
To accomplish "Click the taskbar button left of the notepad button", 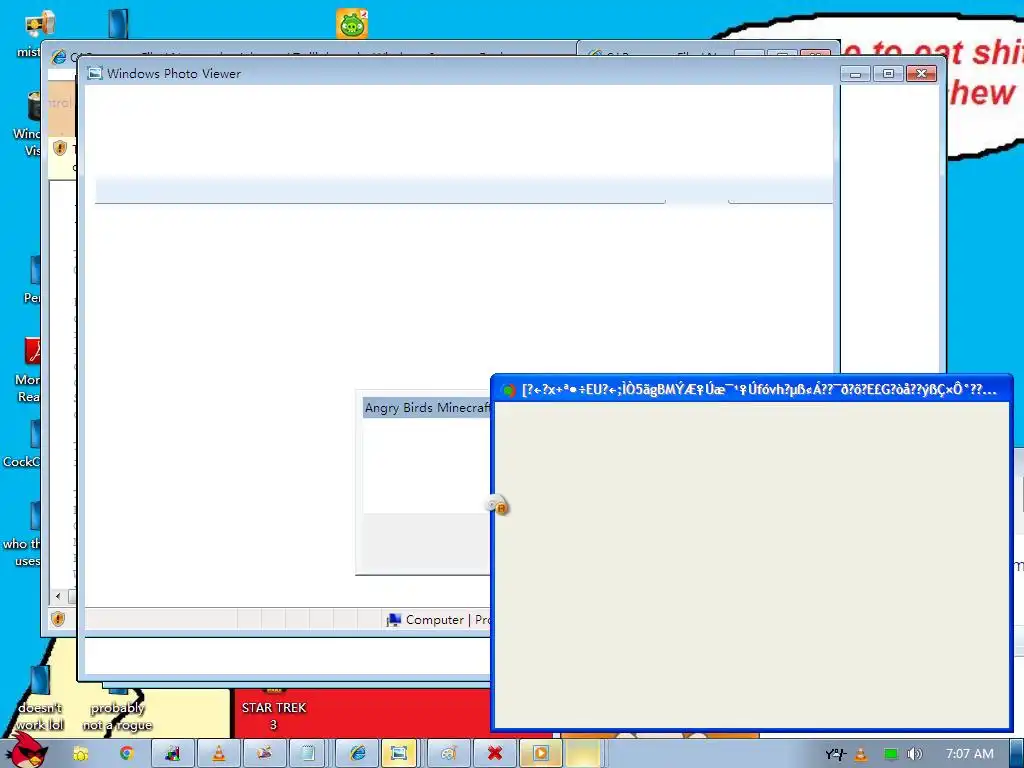I will pos(264,754).
